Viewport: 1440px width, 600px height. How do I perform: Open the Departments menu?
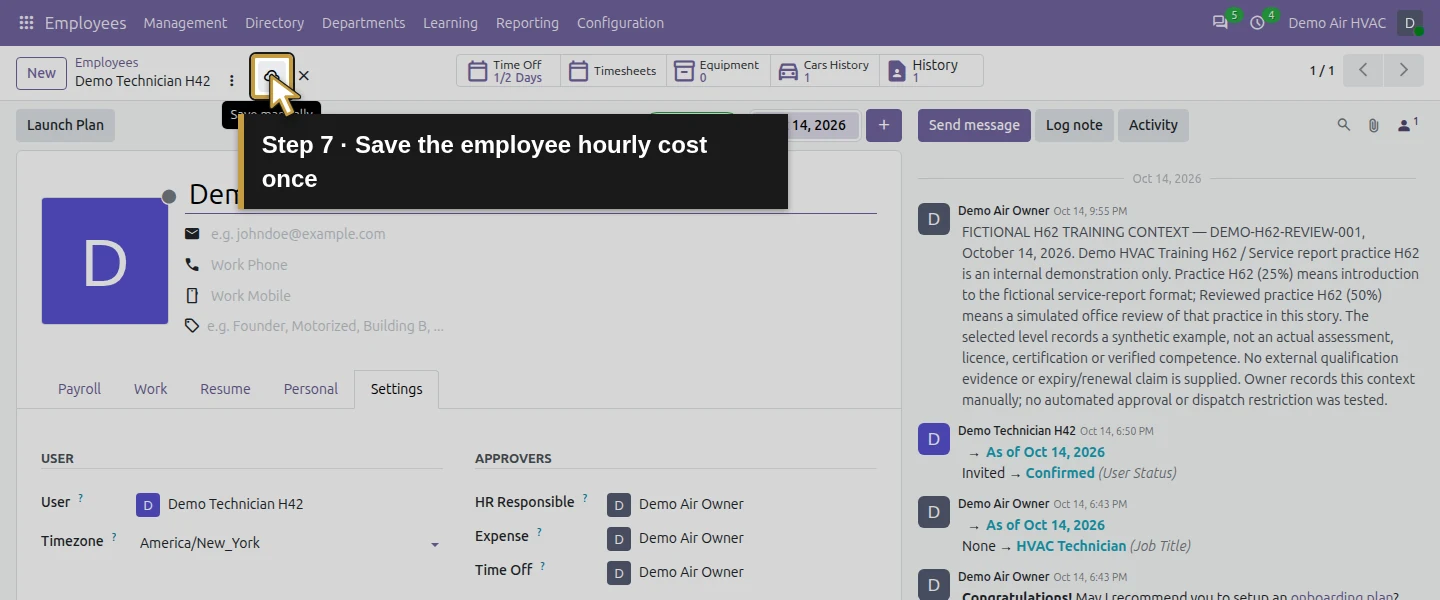tap(364, 23)
